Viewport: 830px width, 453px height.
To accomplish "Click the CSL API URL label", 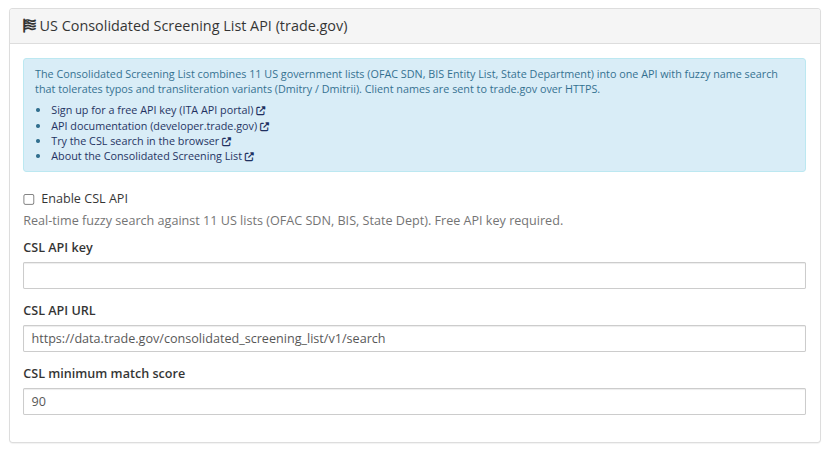I will (x=59, y=311).
